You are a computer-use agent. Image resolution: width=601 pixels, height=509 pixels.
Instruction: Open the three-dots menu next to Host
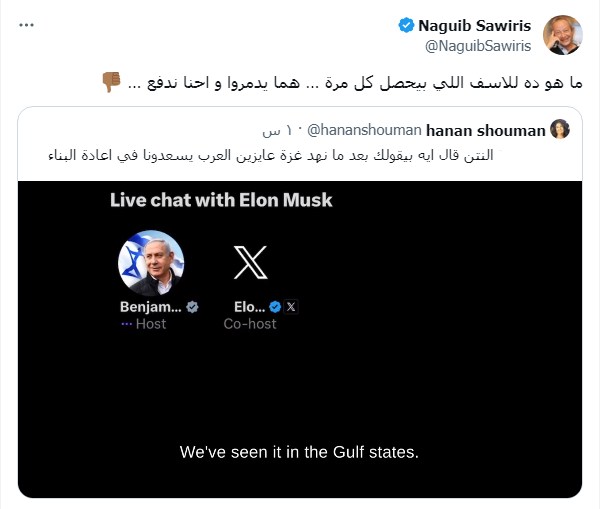point(126,324)
